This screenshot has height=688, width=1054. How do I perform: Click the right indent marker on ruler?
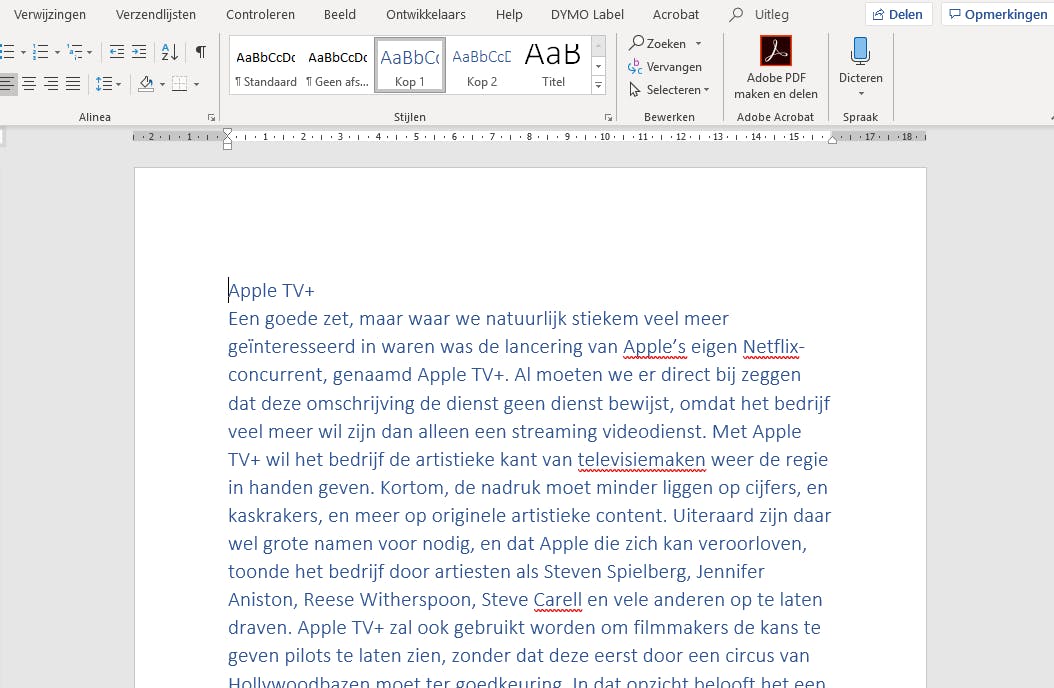832,139
